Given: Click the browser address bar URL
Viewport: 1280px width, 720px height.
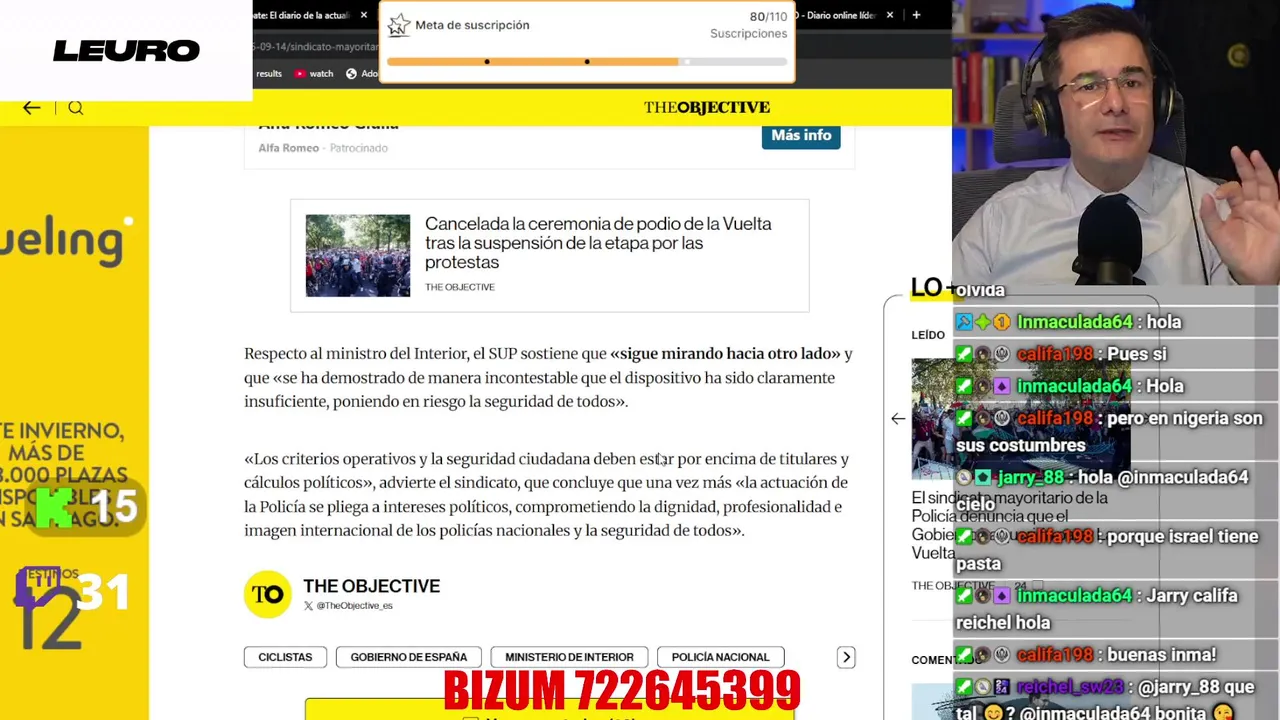Looking at the screenshot, I should click(x=315, y=46).
